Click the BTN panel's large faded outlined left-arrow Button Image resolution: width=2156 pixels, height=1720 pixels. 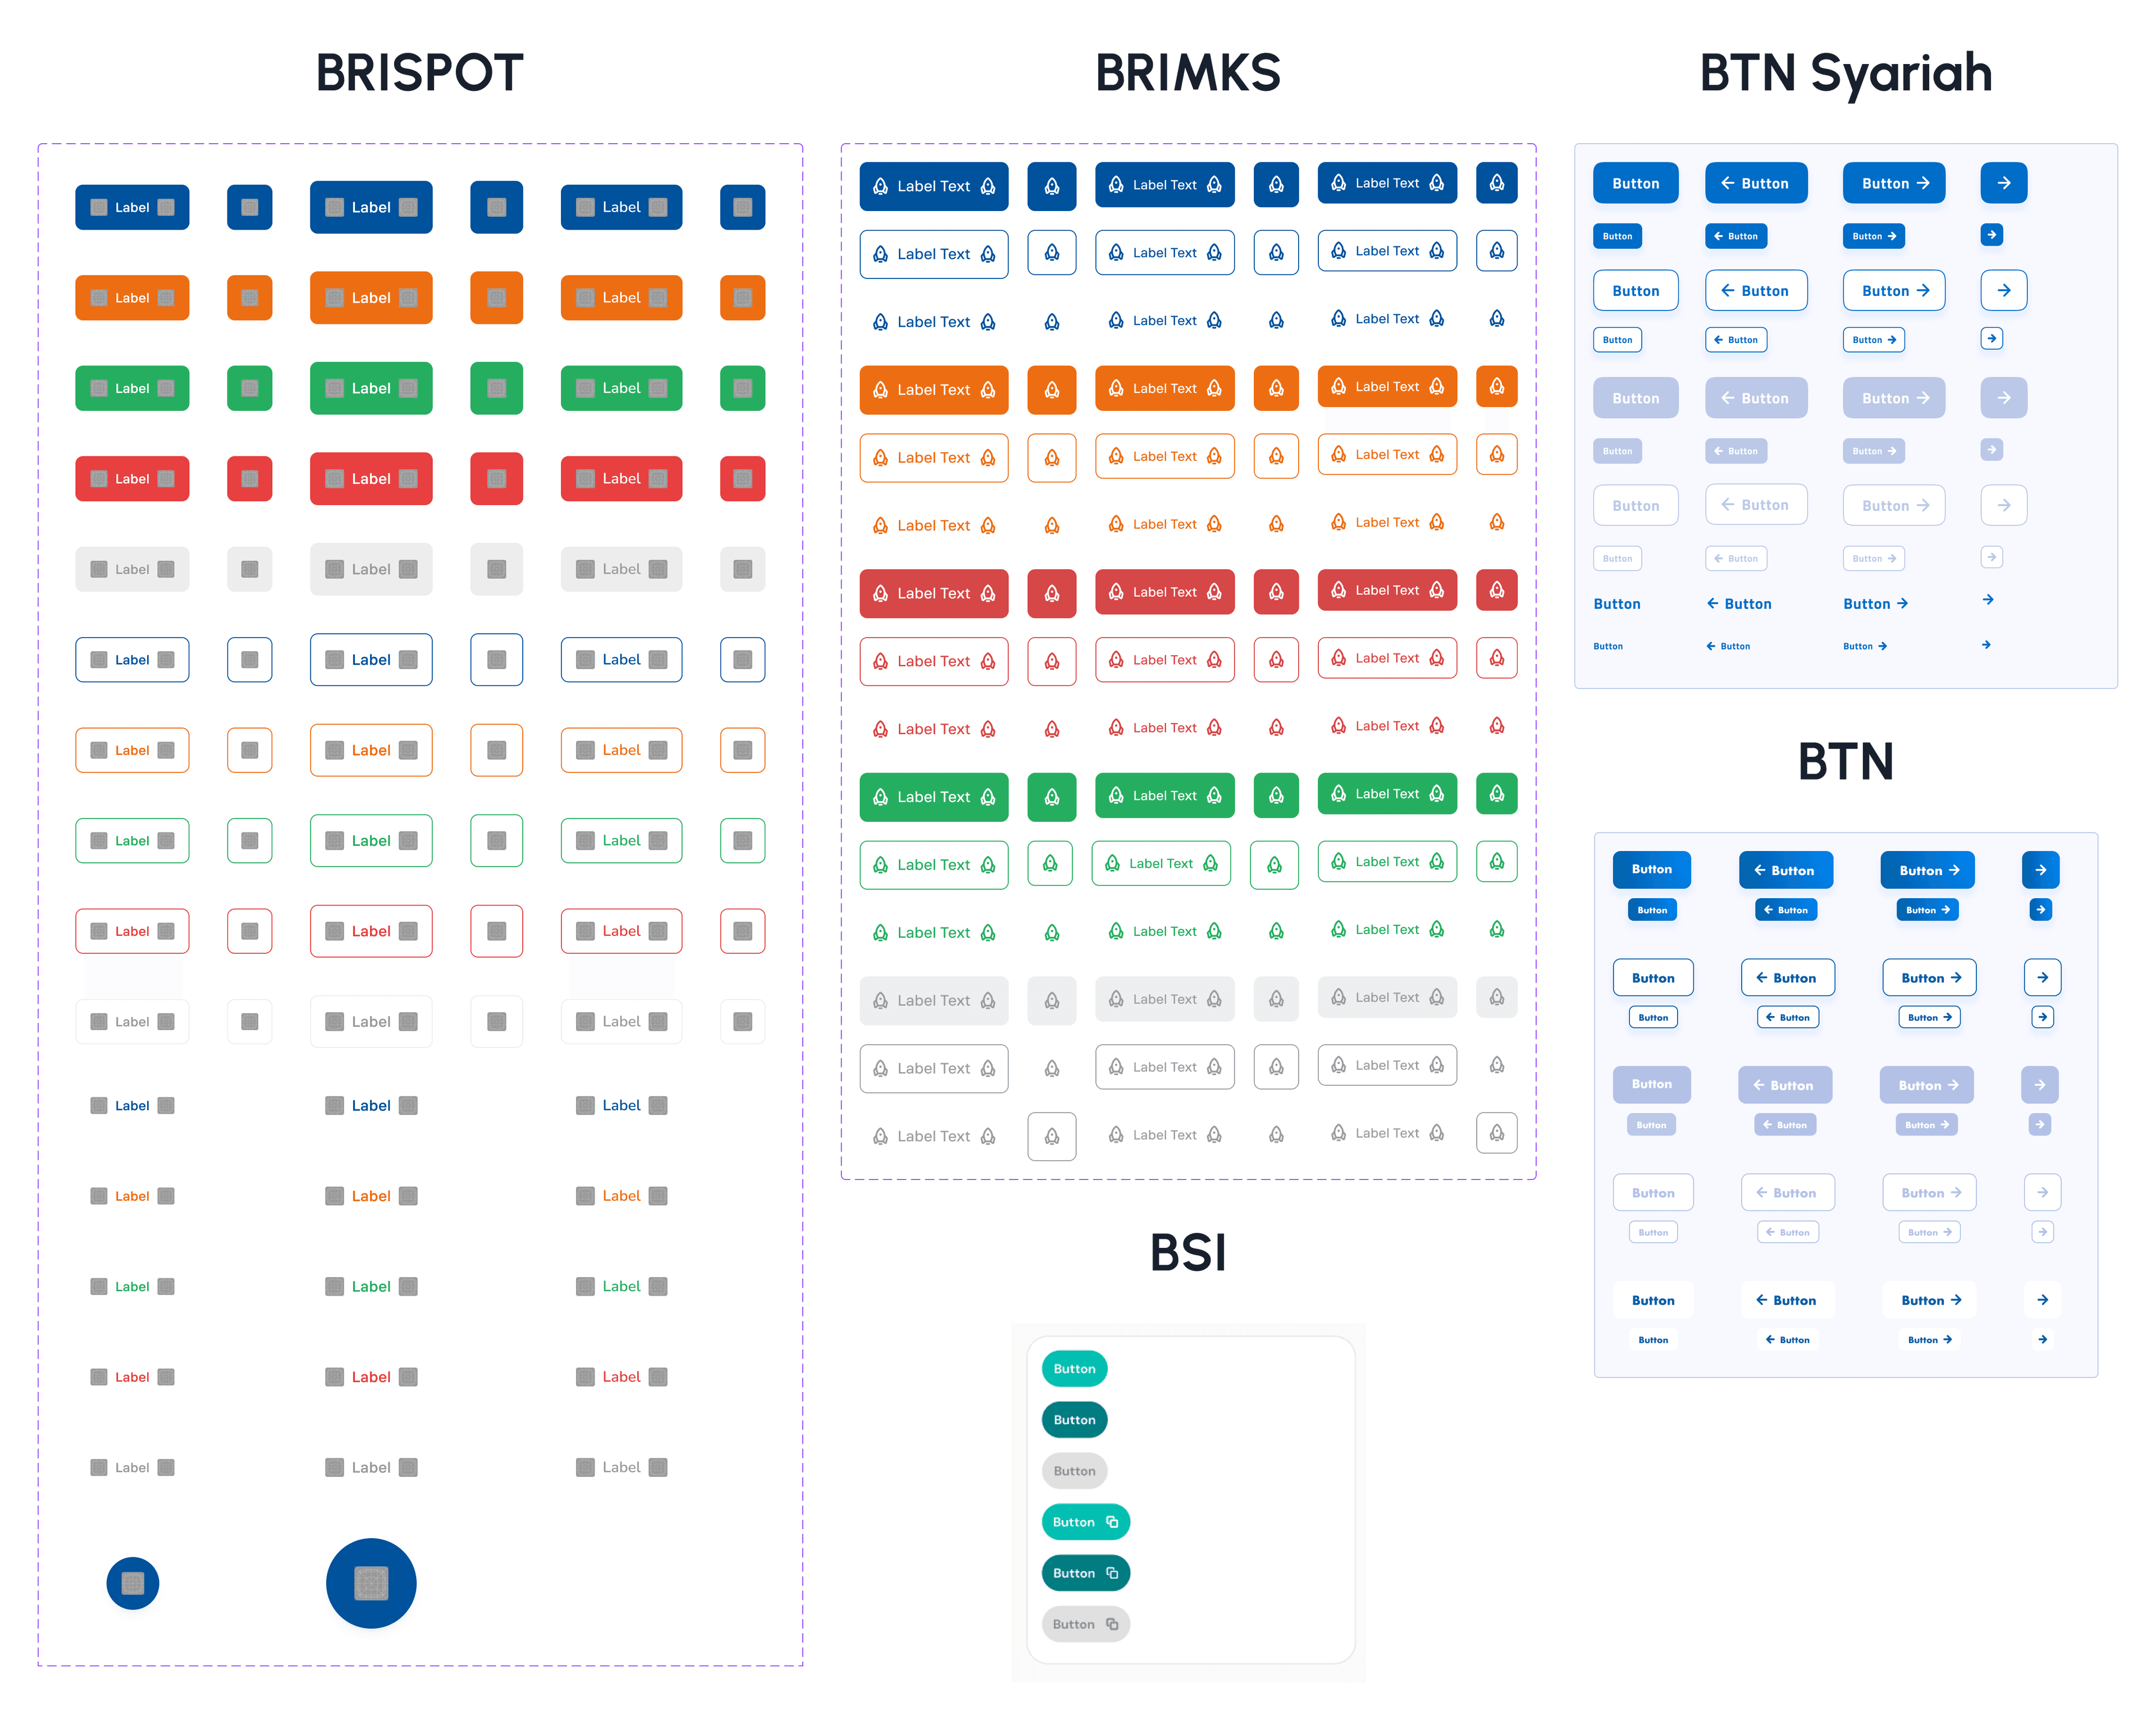coord(1787,1192)
